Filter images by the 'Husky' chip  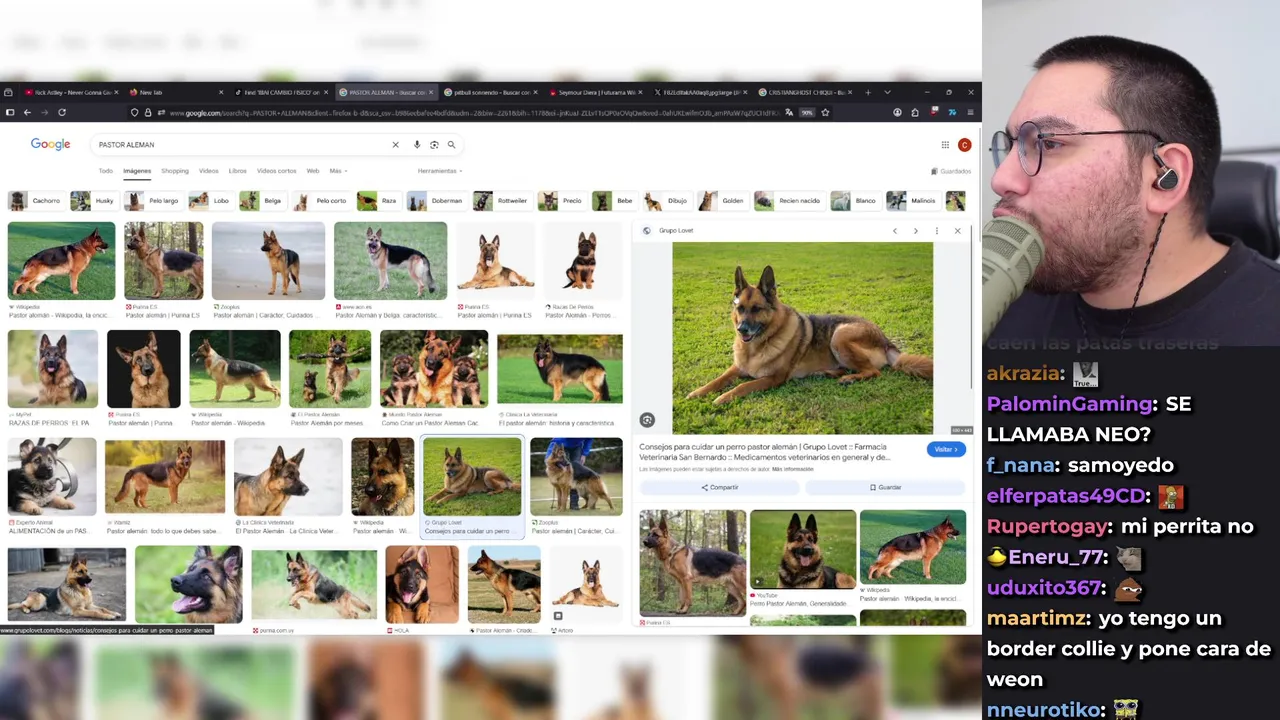coord(95,201)
